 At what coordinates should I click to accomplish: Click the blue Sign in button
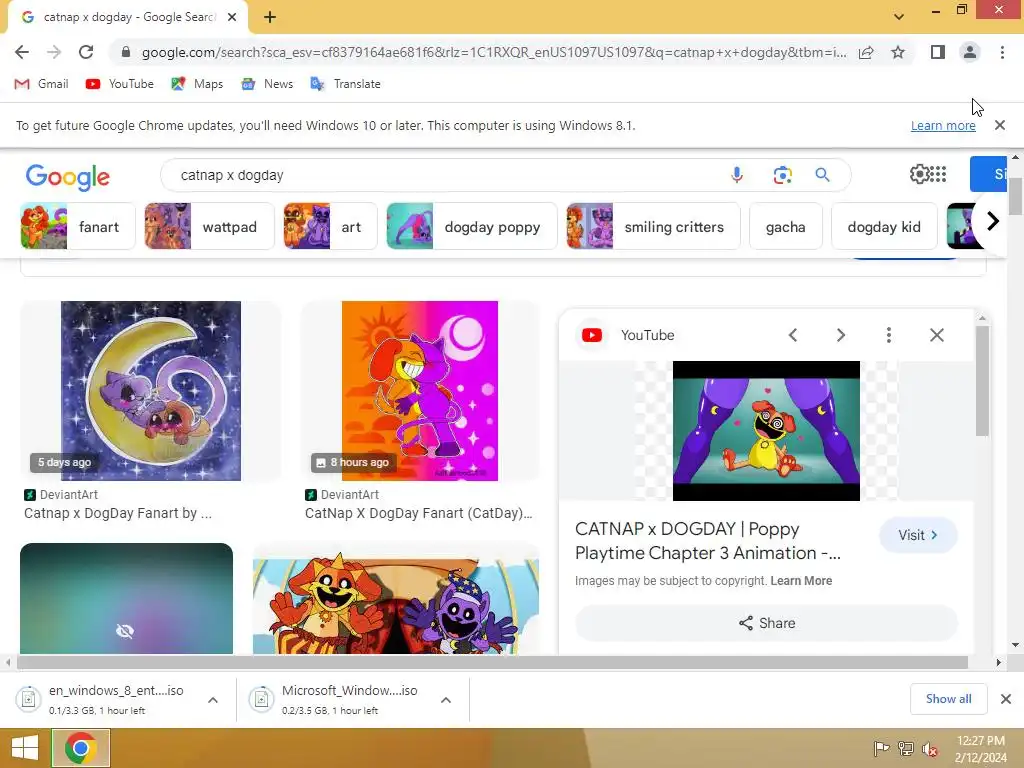pyautogui.click(x=988, y=174)
